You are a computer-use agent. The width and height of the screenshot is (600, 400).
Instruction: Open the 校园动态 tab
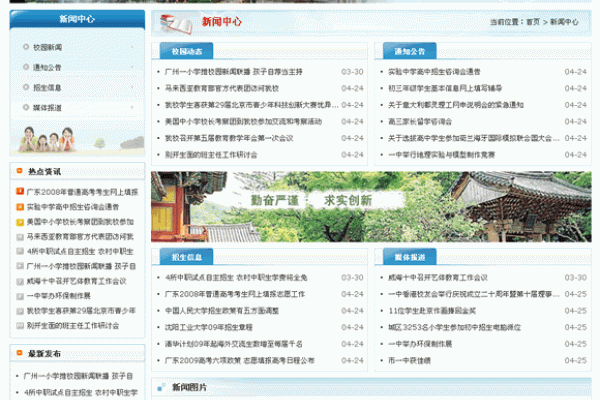[x=186, y=51]
